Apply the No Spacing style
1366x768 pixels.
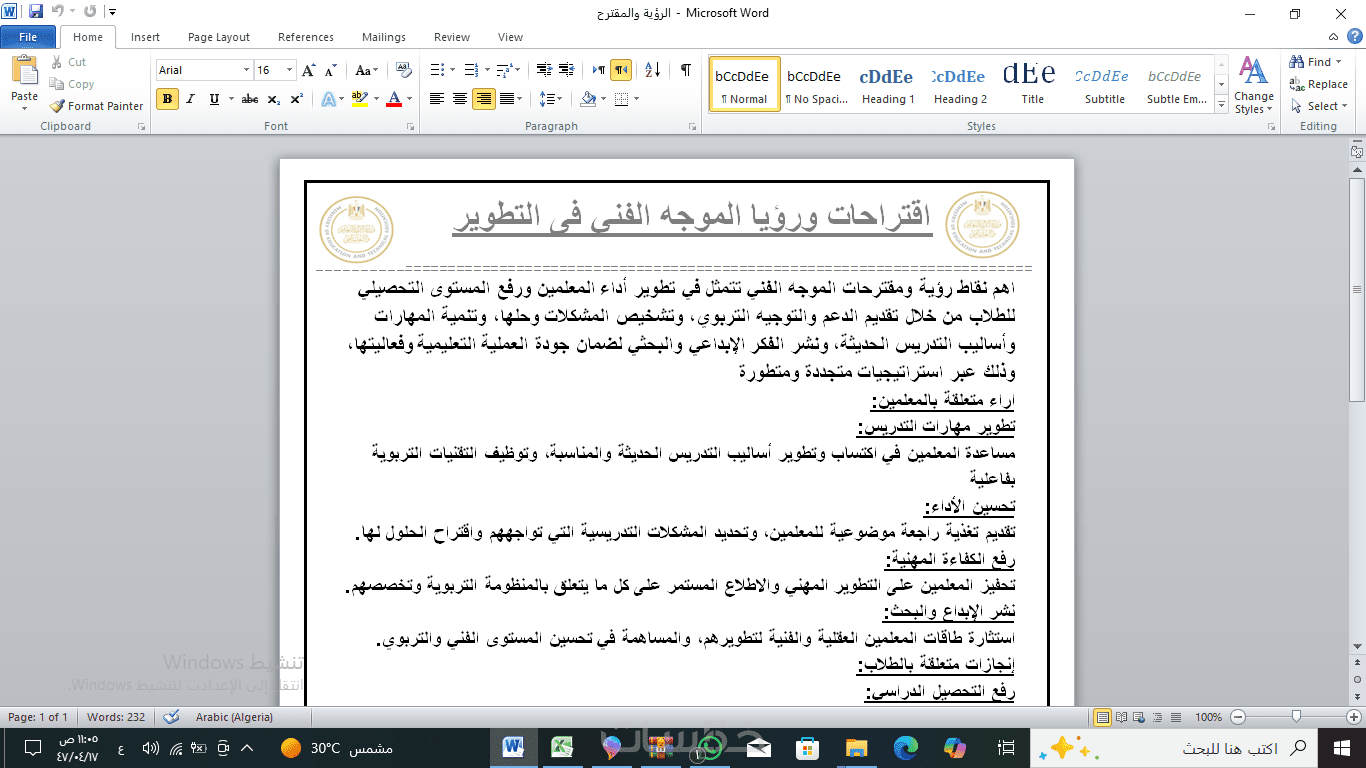pyautogui.click(x=816, y=84)
